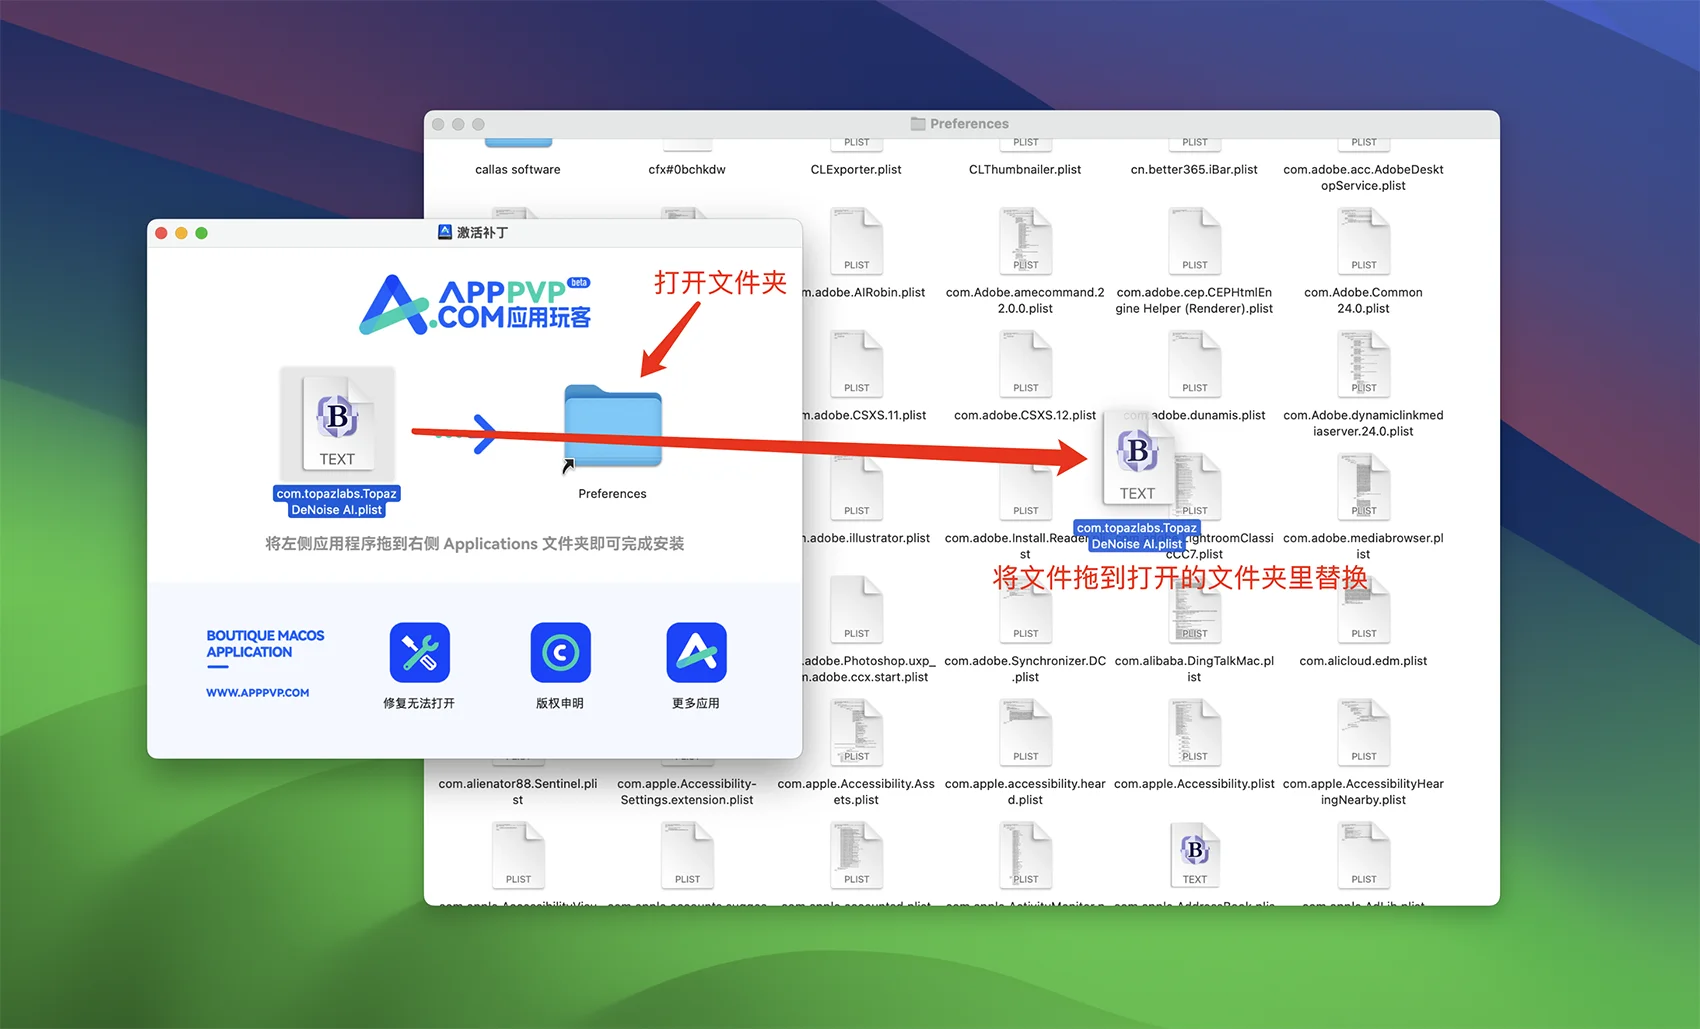Close the 激活补丁 installer window
The image size is (1700, 1029).
(x=161, y=233)
